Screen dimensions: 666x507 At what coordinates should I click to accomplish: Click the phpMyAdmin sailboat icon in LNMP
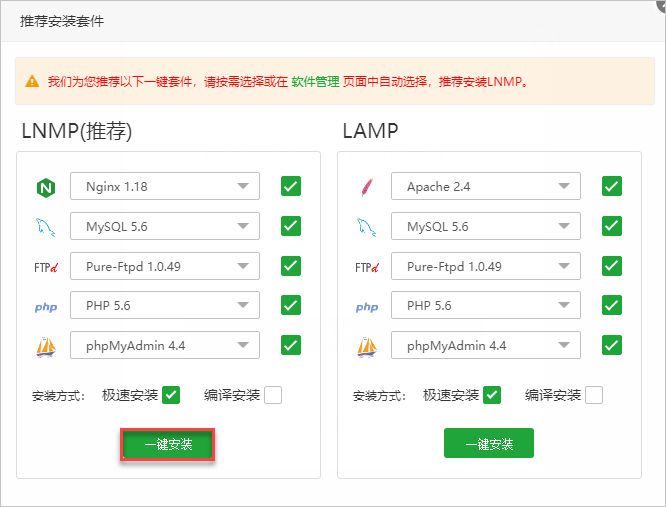pos(45,346)
